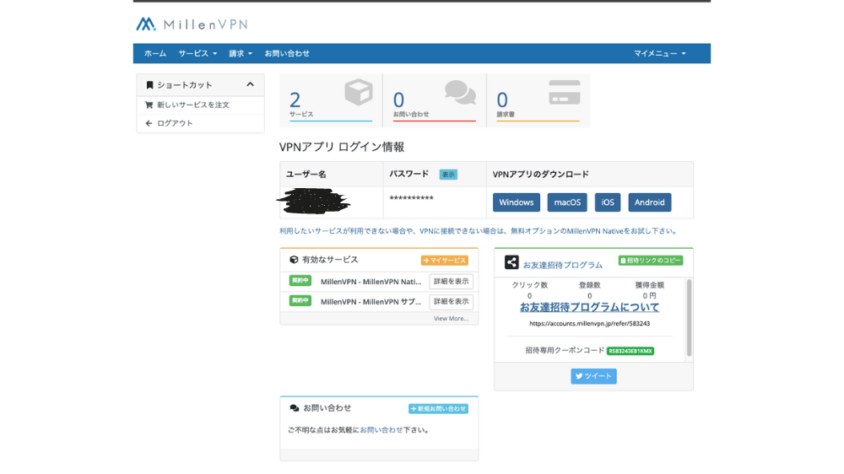This screenshot has height=474, width=844.
Task: Open the お友達招待プログラムについて link
Action: 589,307
